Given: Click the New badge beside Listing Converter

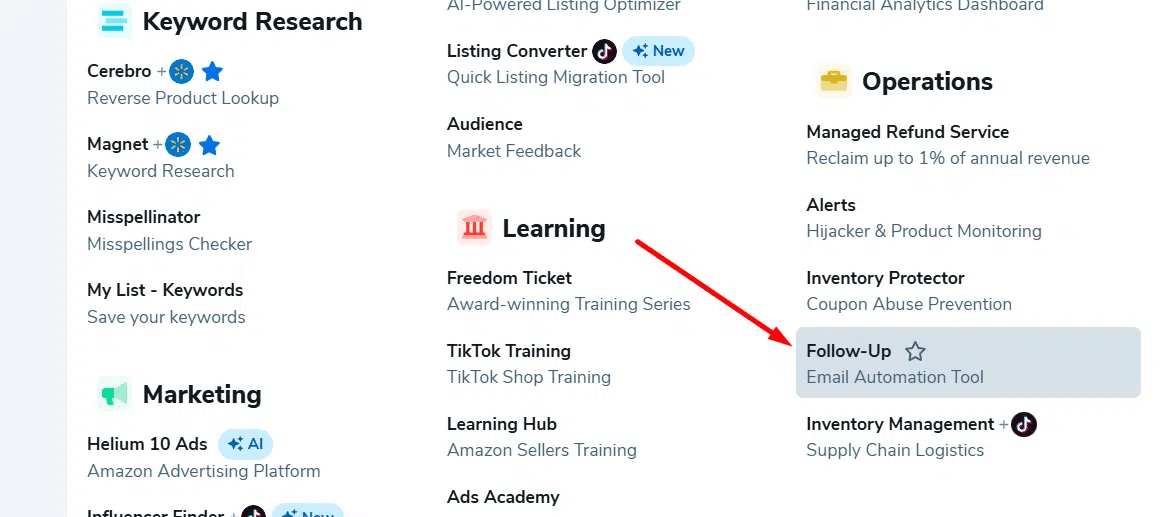Looking at the screenshot, I should coord(658,51).
